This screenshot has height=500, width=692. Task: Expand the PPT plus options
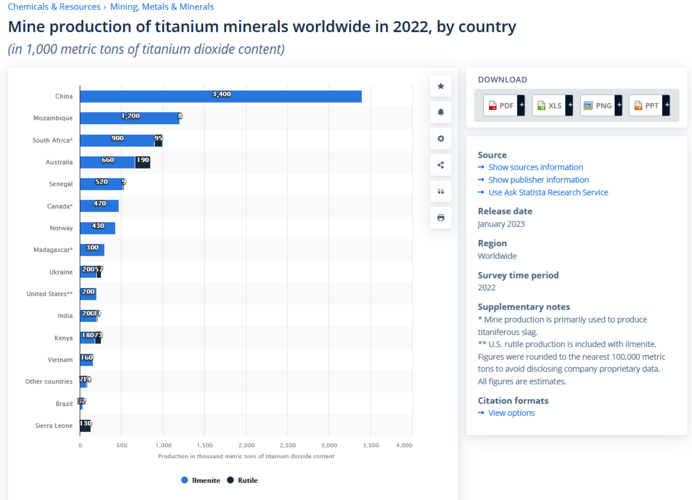pos(666,105)
